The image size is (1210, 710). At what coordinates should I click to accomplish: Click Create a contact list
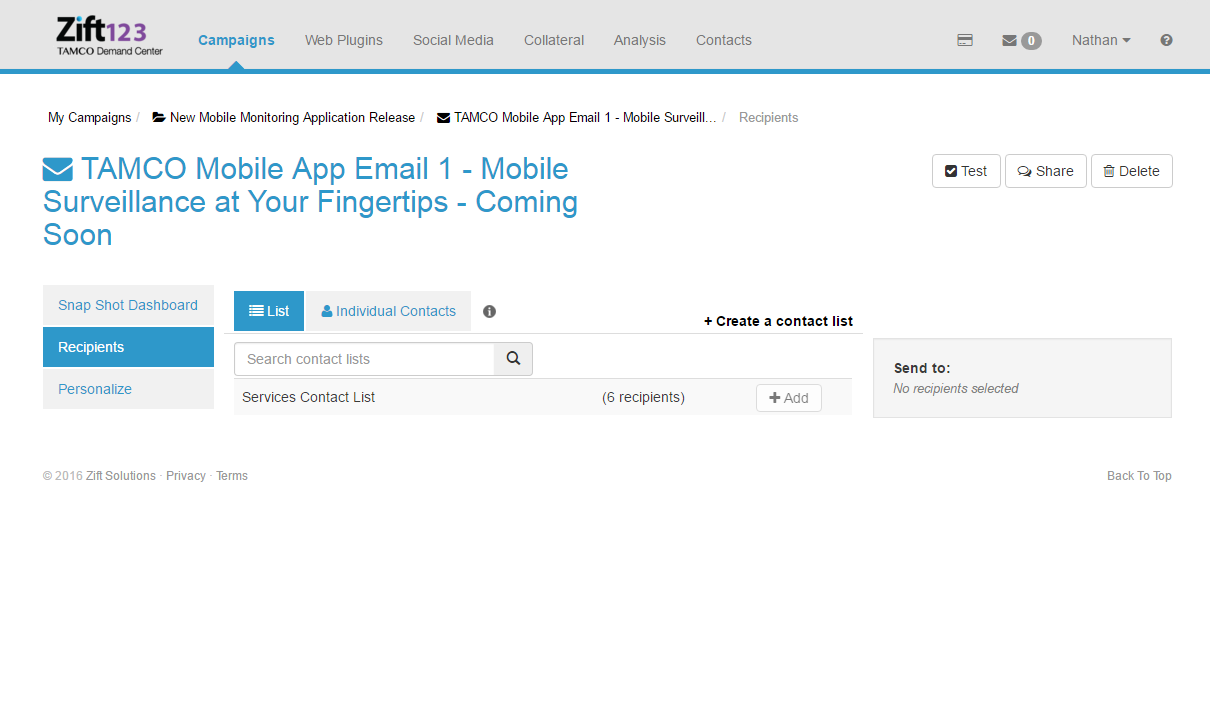coord(779,321)
